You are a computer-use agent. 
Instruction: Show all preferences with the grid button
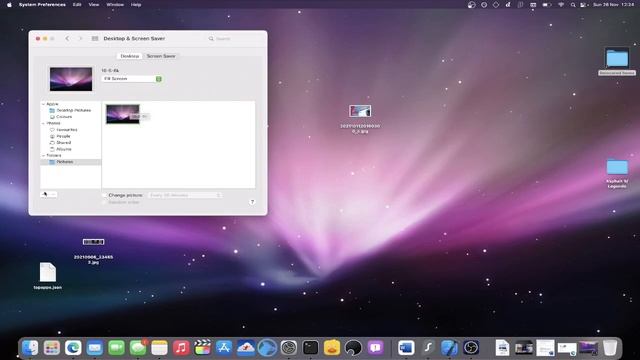(x=95, y=38)
